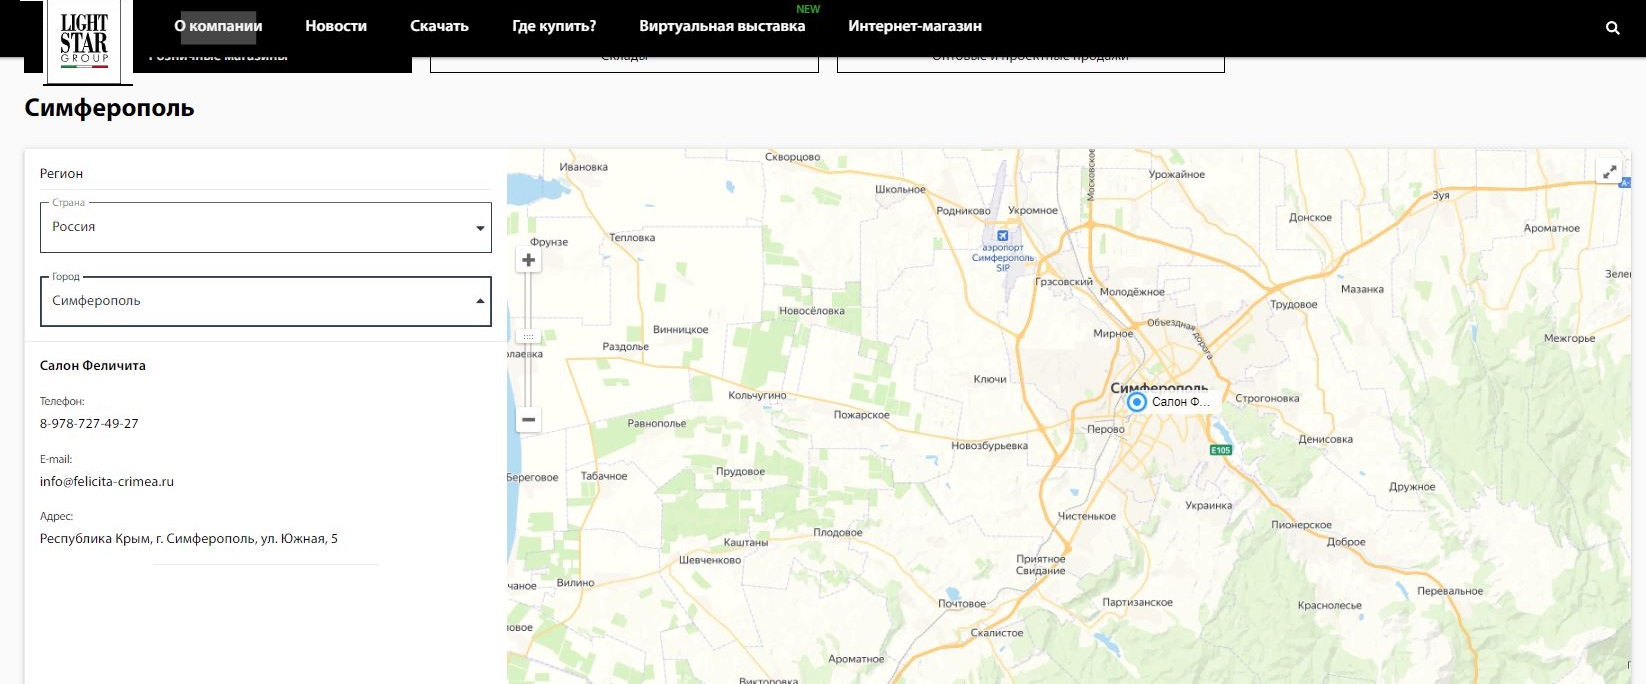Click the Салон Ф... map marker
The height and width of the screenshot is (684, 1646).
coord(1137,402)
